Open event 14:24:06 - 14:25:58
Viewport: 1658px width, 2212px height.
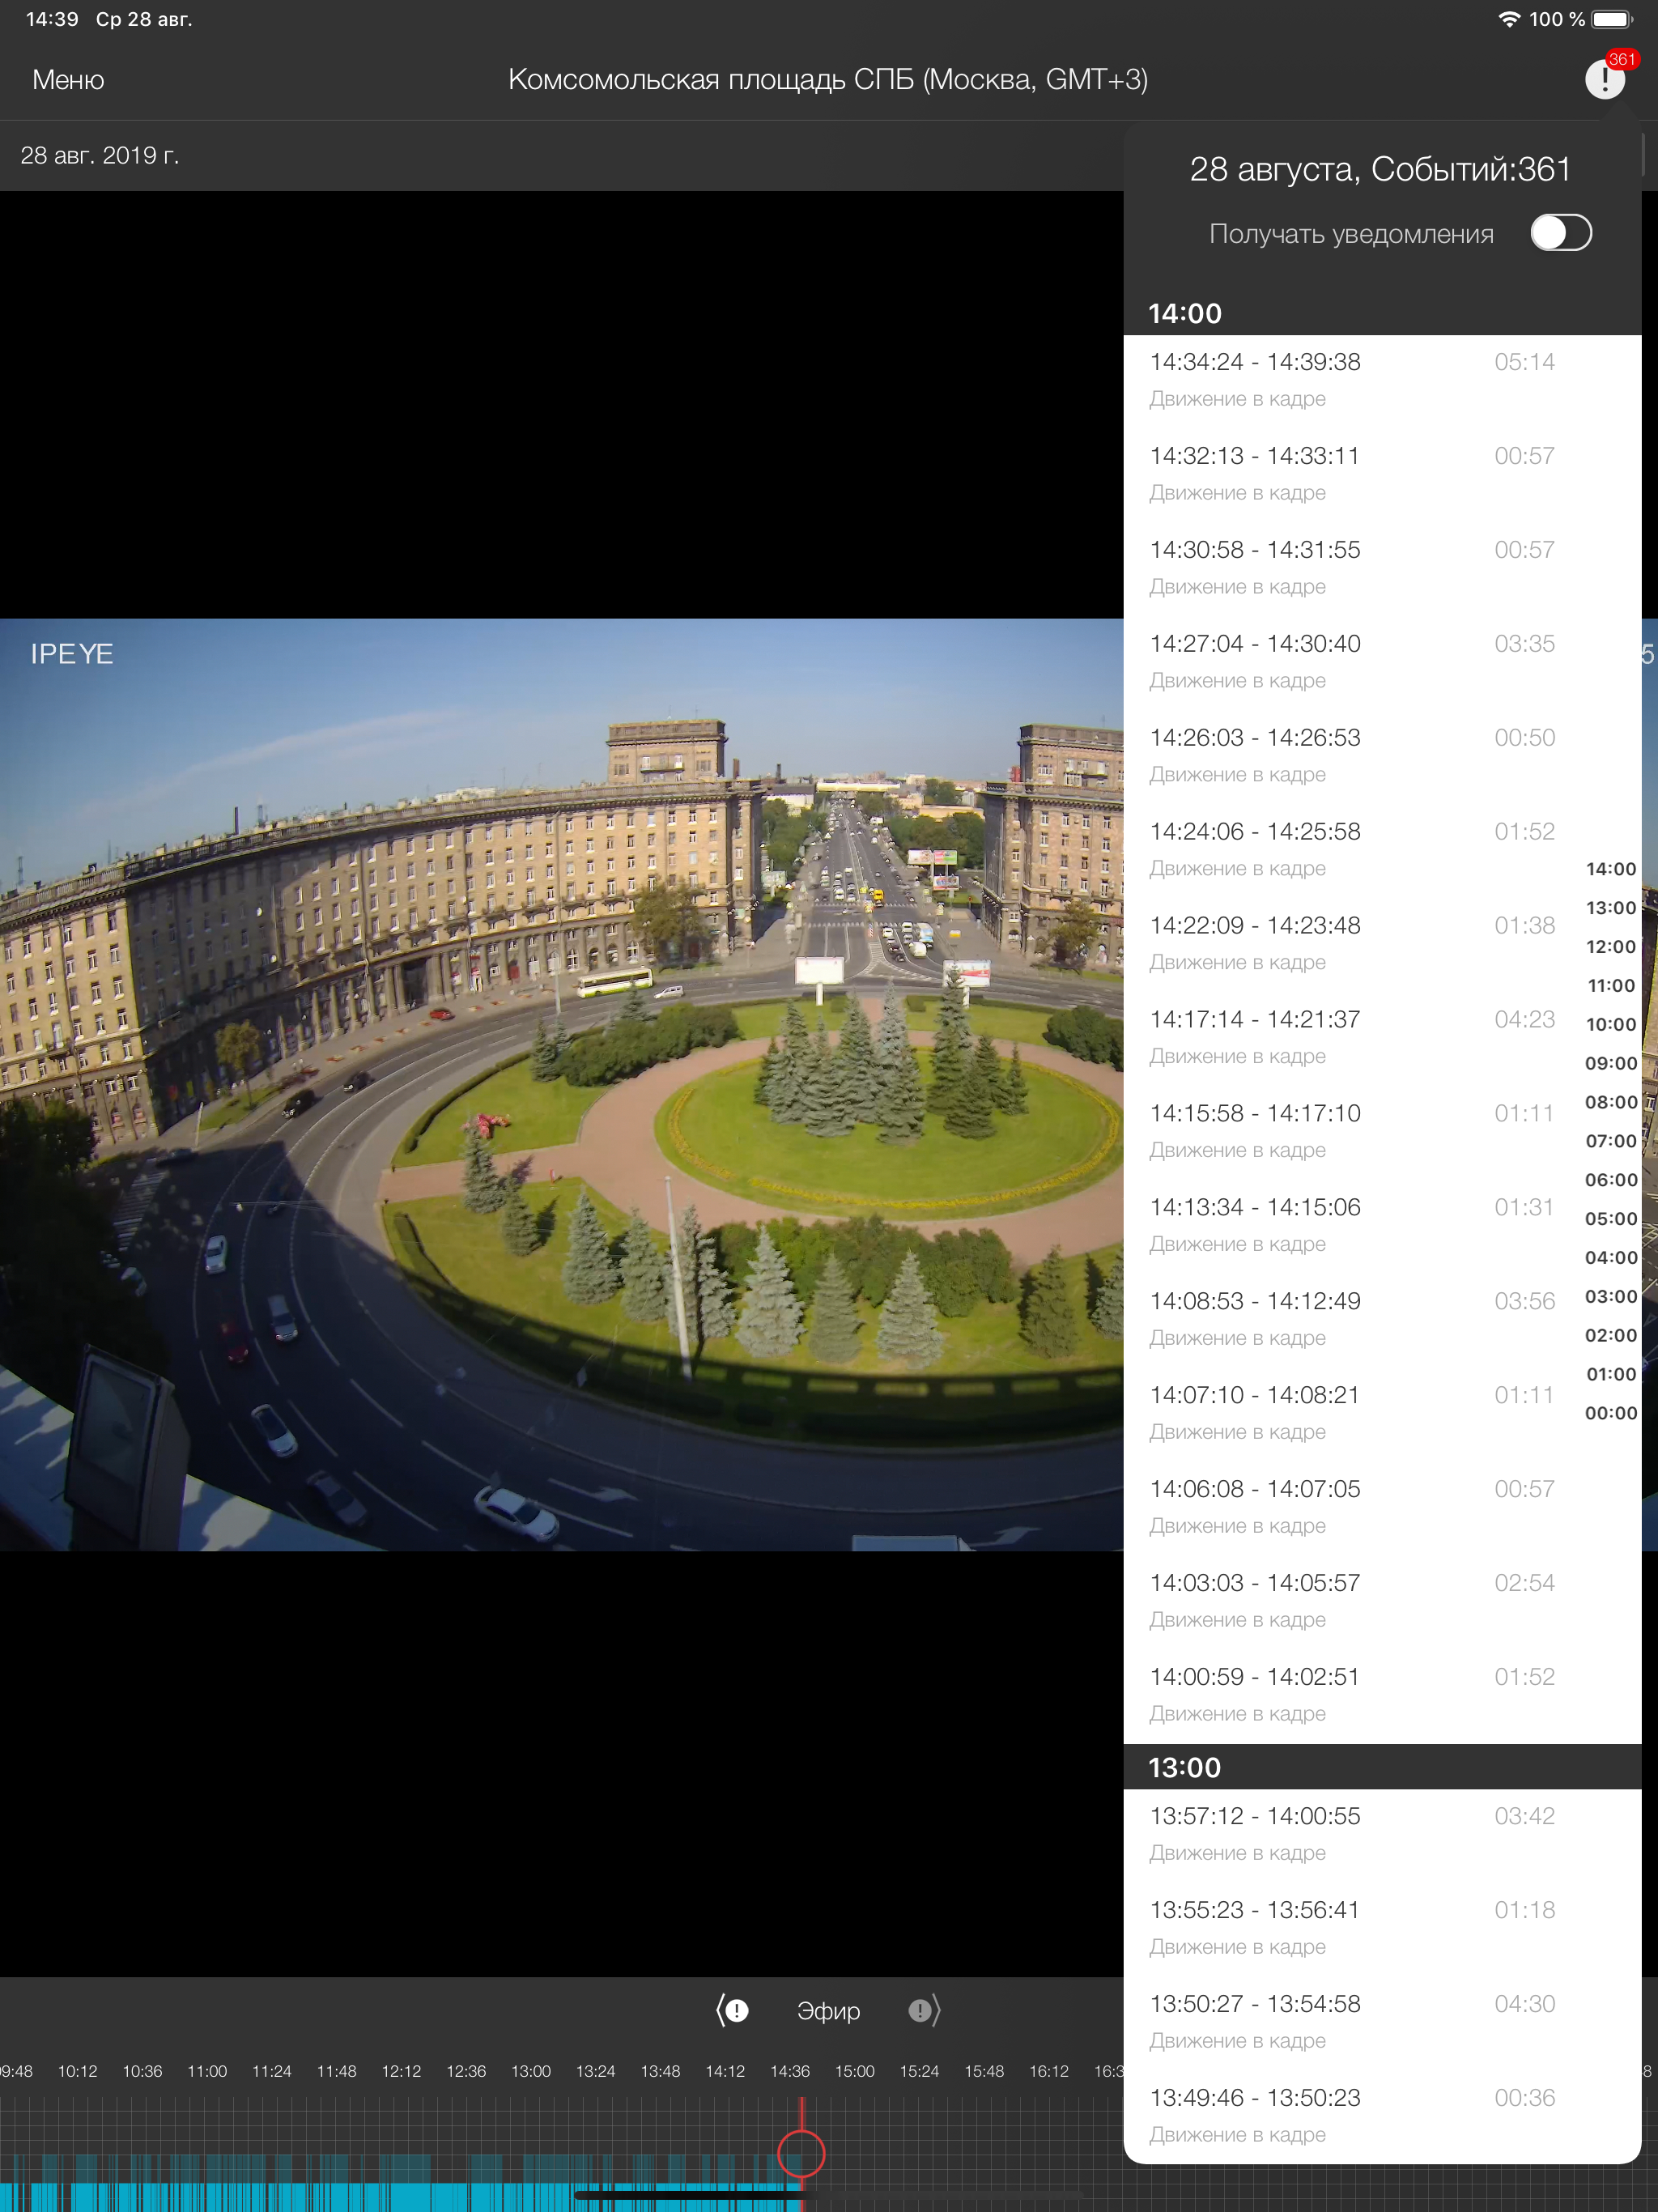click(1382, 850)
